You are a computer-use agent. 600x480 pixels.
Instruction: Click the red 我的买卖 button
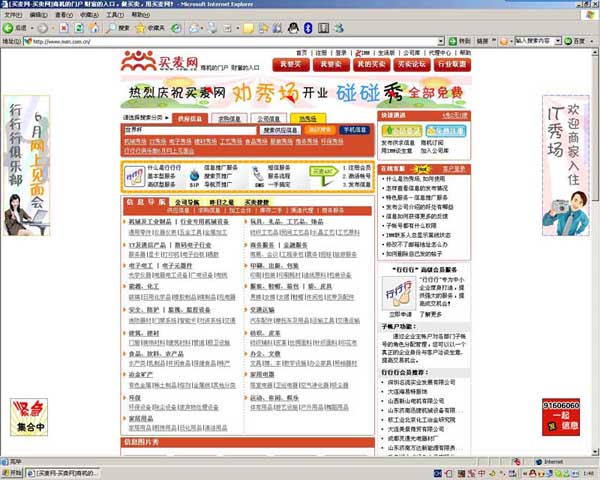pyautogui.click(x=371, y=64)
